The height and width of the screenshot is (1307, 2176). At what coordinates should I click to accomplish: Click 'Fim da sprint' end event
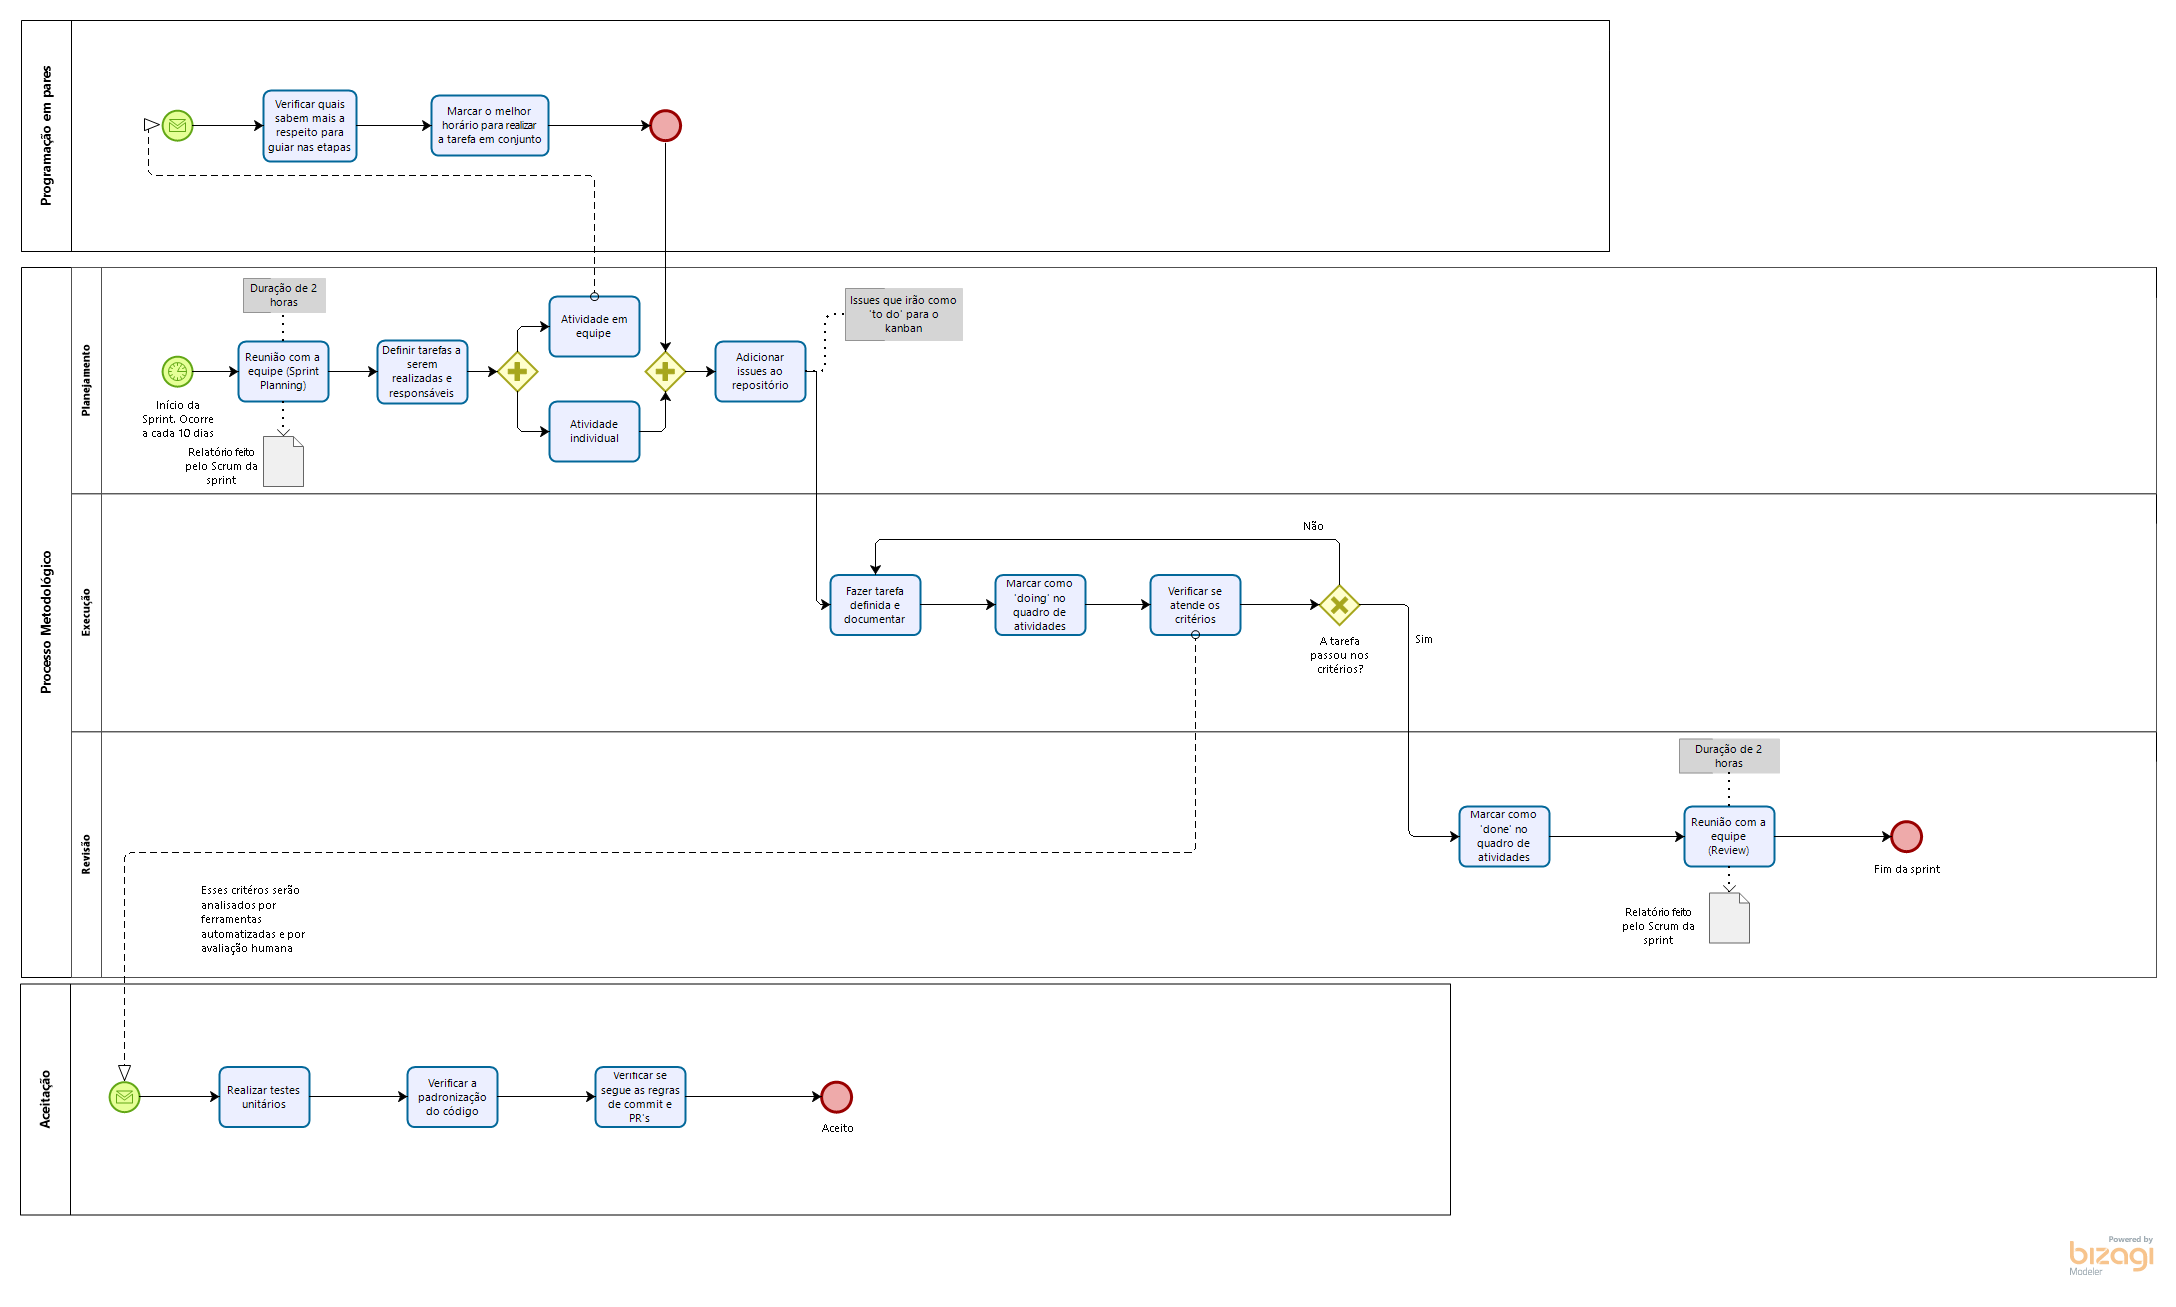coord(1906,837)
